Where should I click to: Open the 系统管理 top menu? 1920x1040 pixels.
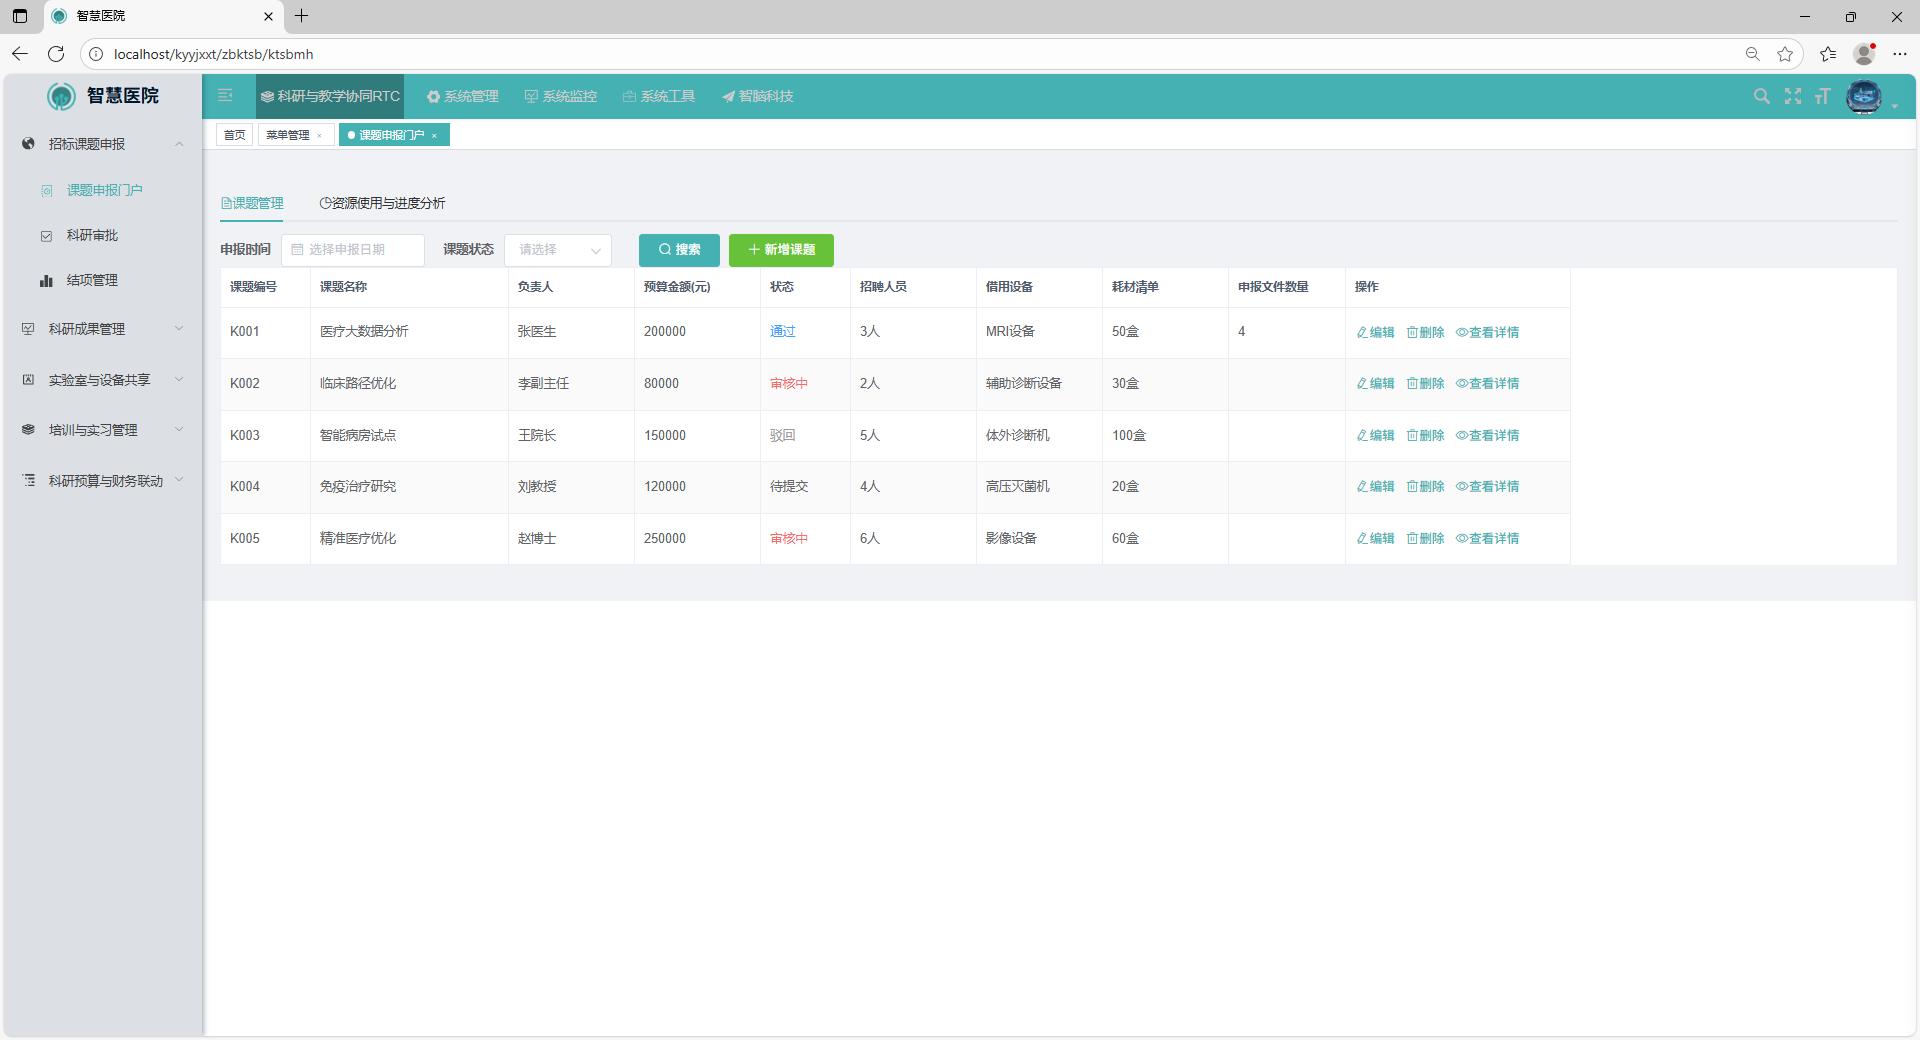(x=462, y=97)
